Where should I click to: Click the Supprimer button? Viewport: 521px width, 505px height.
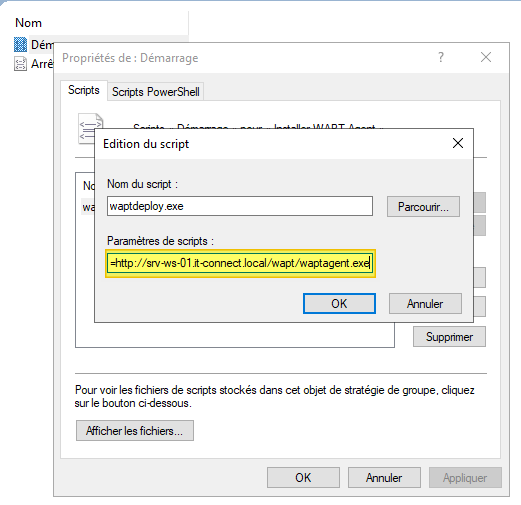pos(449,337)
